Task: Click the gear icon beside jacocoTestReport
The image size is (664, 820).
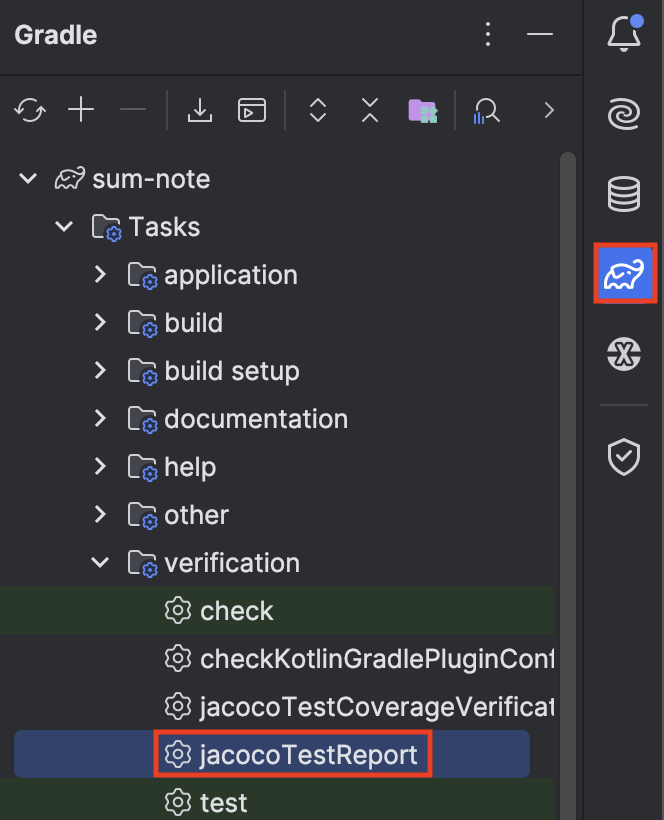Action: pos(178,754)
